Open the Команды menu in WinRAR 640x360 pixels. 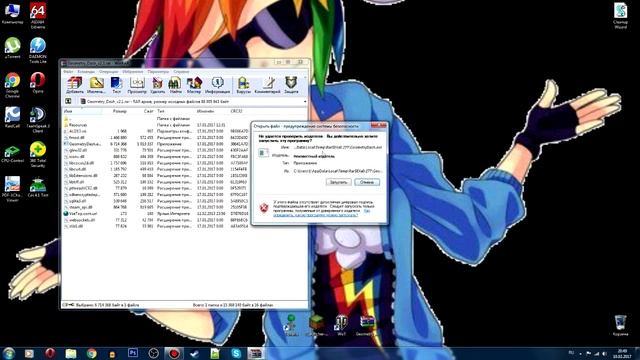point(86,72)
